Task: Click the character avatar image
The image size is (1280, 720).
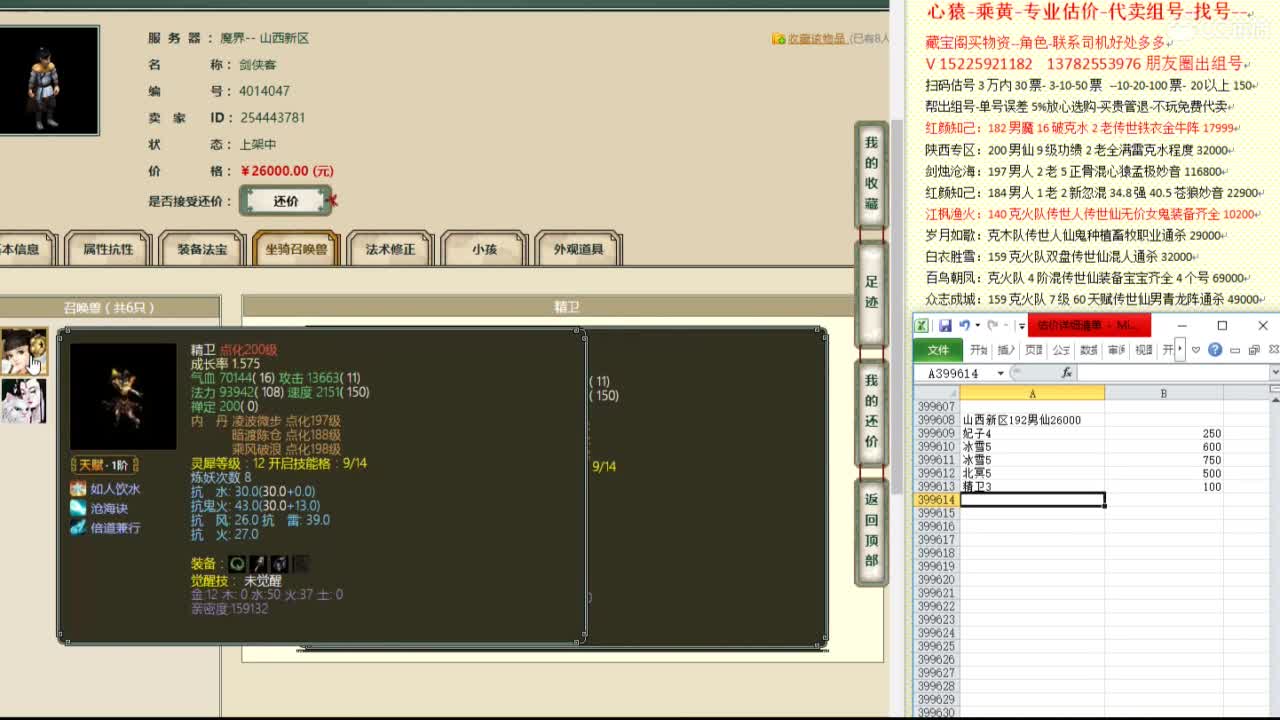Action: pos(48,80)
